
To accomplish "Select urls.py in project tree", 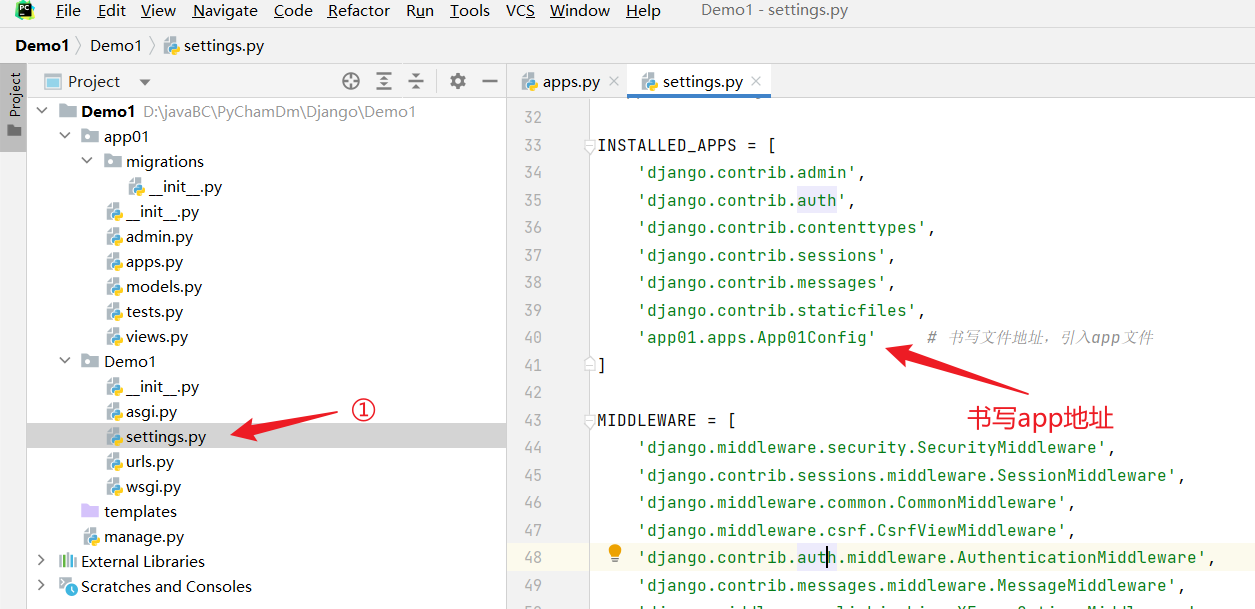I will click(x=140, y=461).
